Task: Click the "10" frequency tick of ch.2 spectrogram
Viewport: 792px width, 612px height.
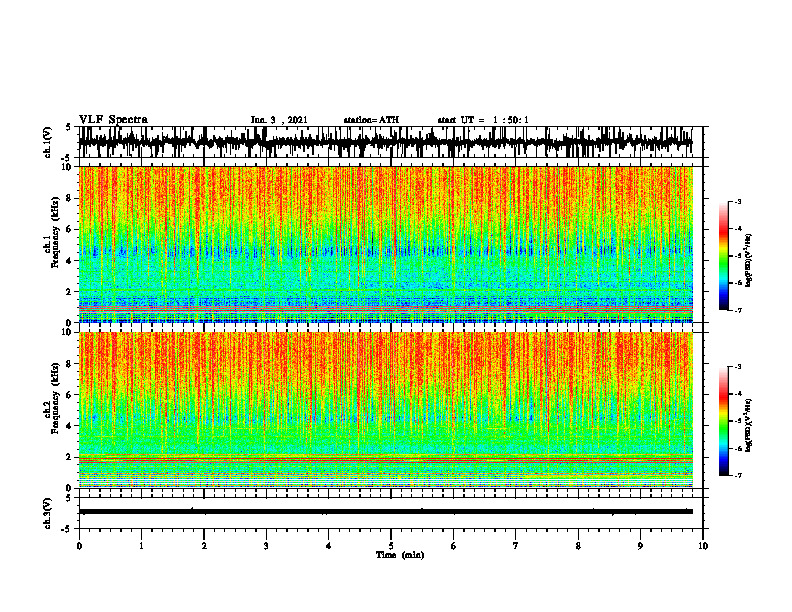Action: coord(67,332)
